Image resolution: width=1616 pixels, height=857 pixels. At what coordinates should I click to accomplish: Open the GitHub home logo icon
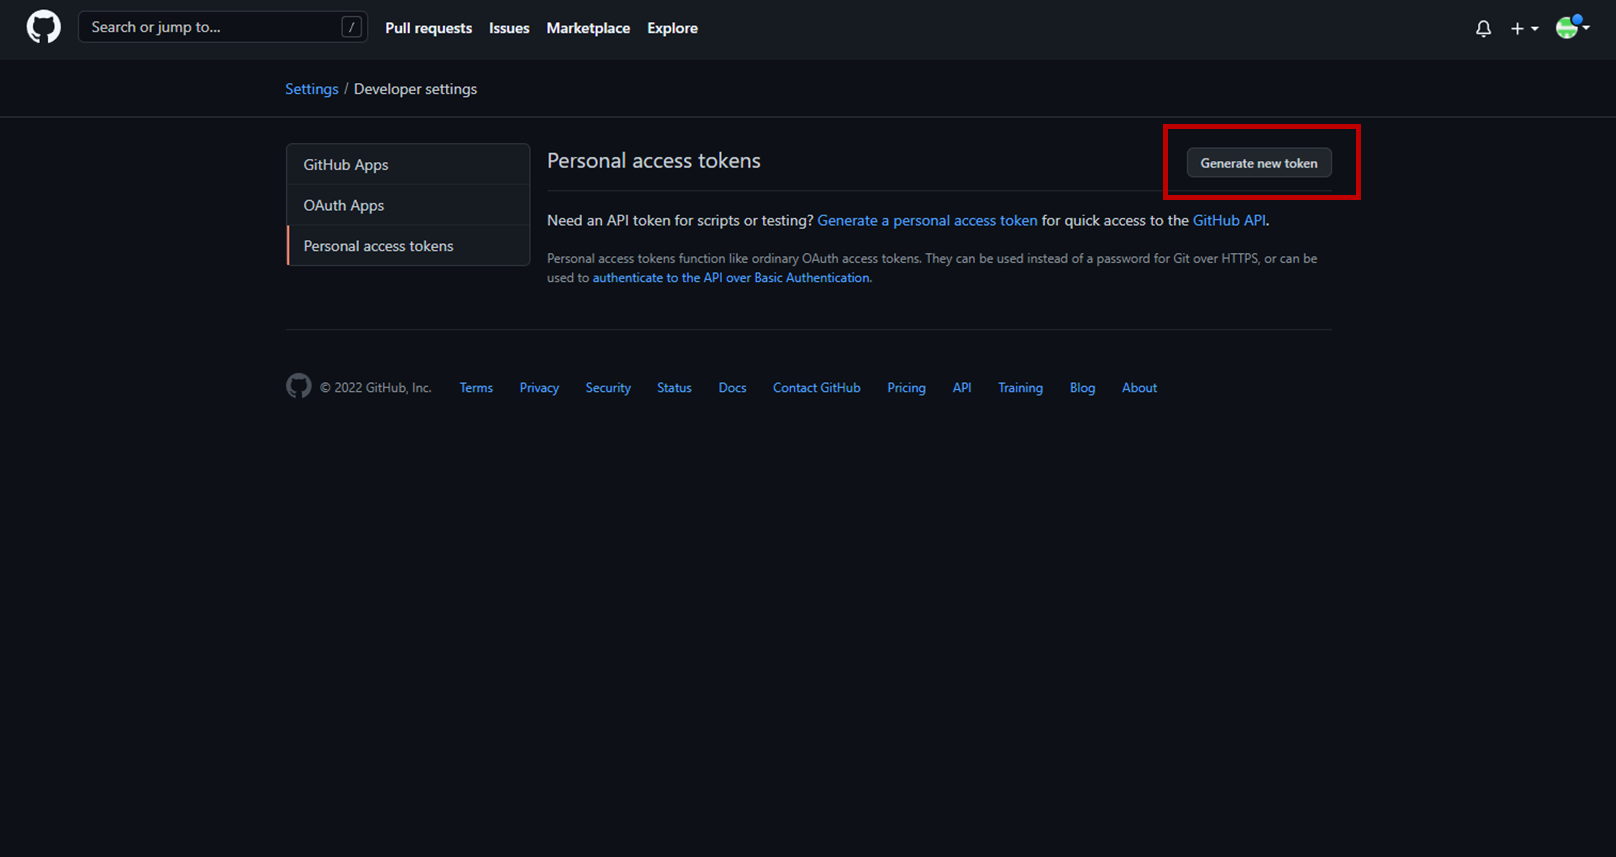pos(43,27)
